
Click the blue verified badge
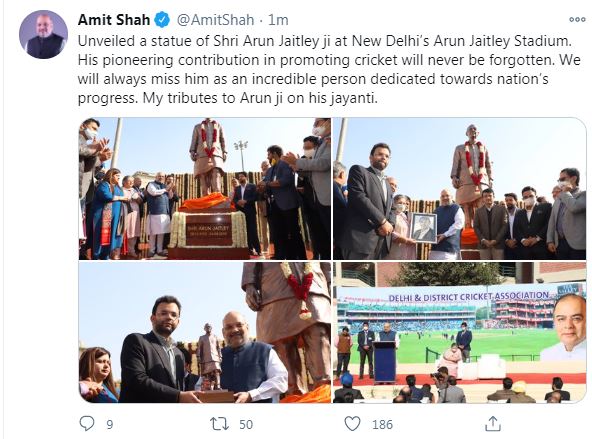pyautogui.click(x=162, y=20)
